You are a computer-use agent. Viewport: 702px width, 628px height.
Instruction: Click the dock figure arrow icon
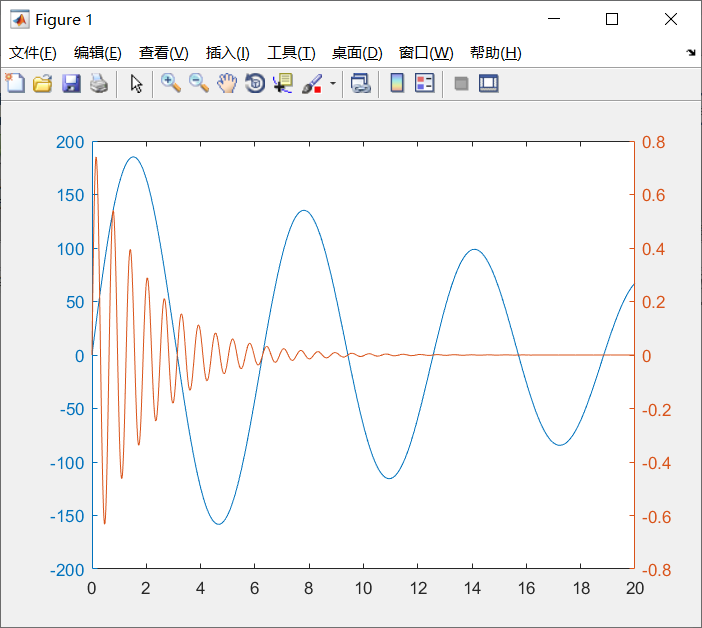691,53
